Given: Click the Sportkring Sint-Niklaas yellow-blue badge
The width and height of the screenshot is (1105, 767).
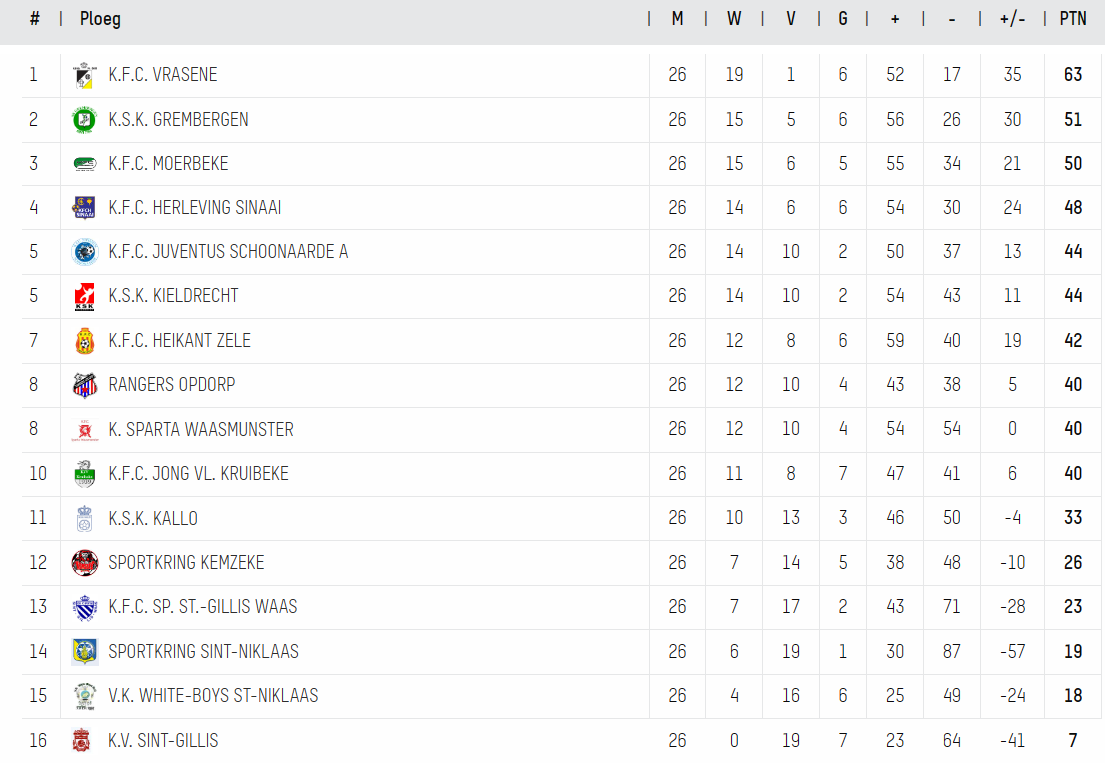Looking at the screenshot, I should [85, 651].
